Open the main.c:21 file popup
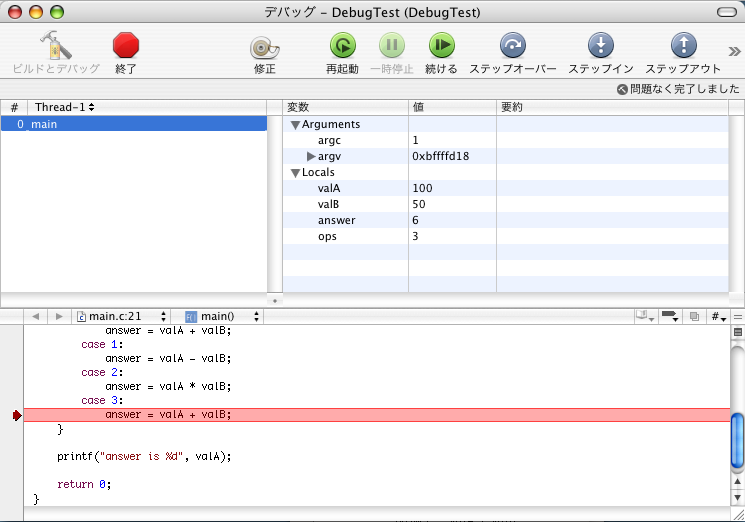Image resolution: width=745 pixels, height=522 pixels. [x=122, y=316]
